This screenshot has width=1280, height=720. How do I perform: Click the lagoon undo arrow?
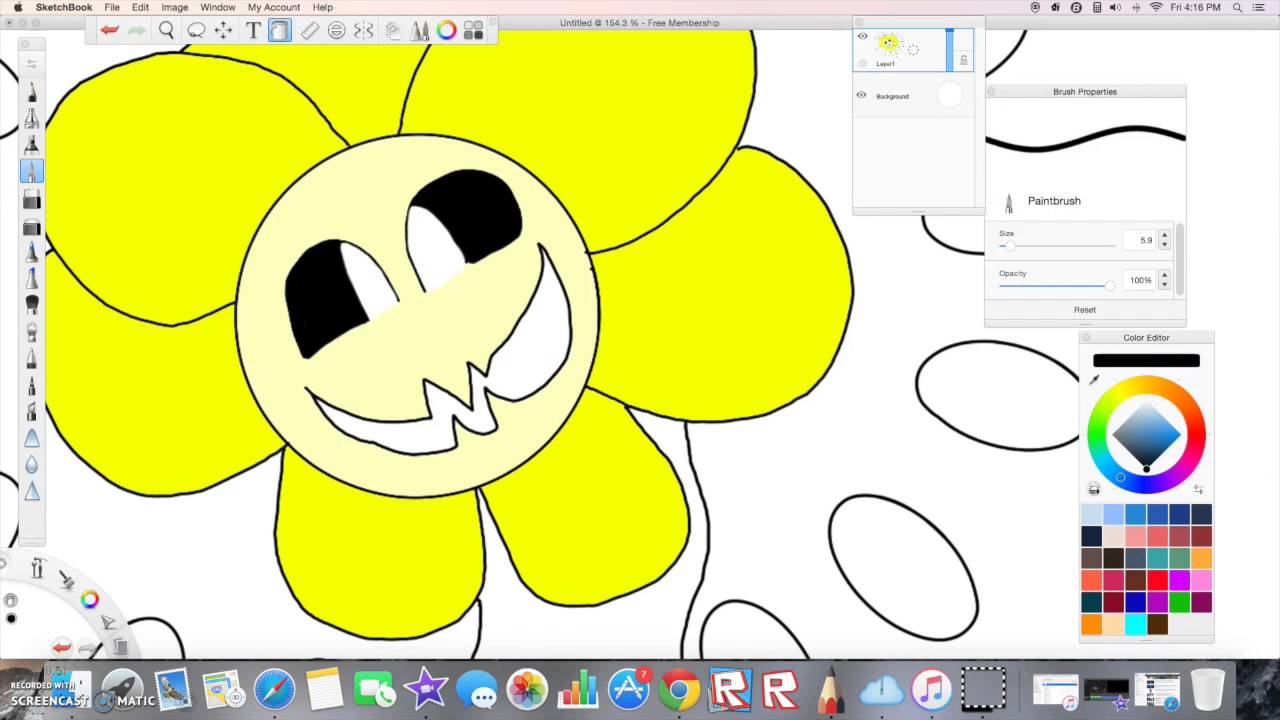pos(62,647)
